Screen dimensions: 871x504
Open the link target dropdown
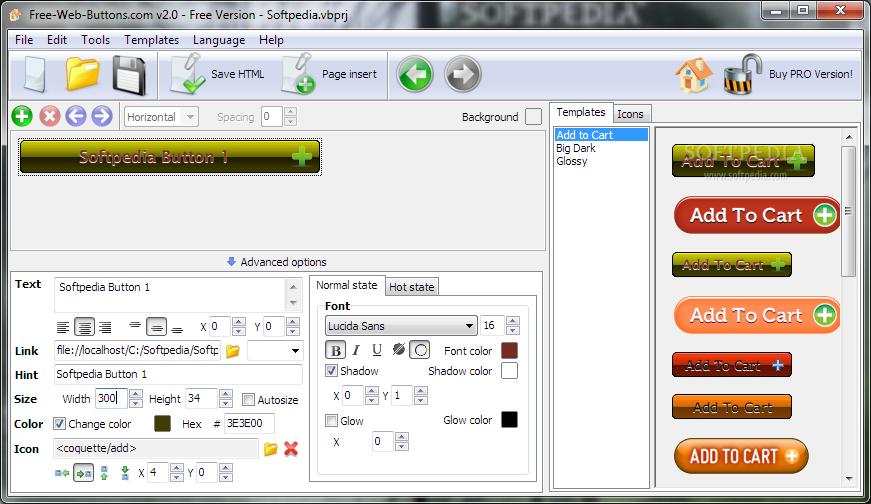point(276,351)
